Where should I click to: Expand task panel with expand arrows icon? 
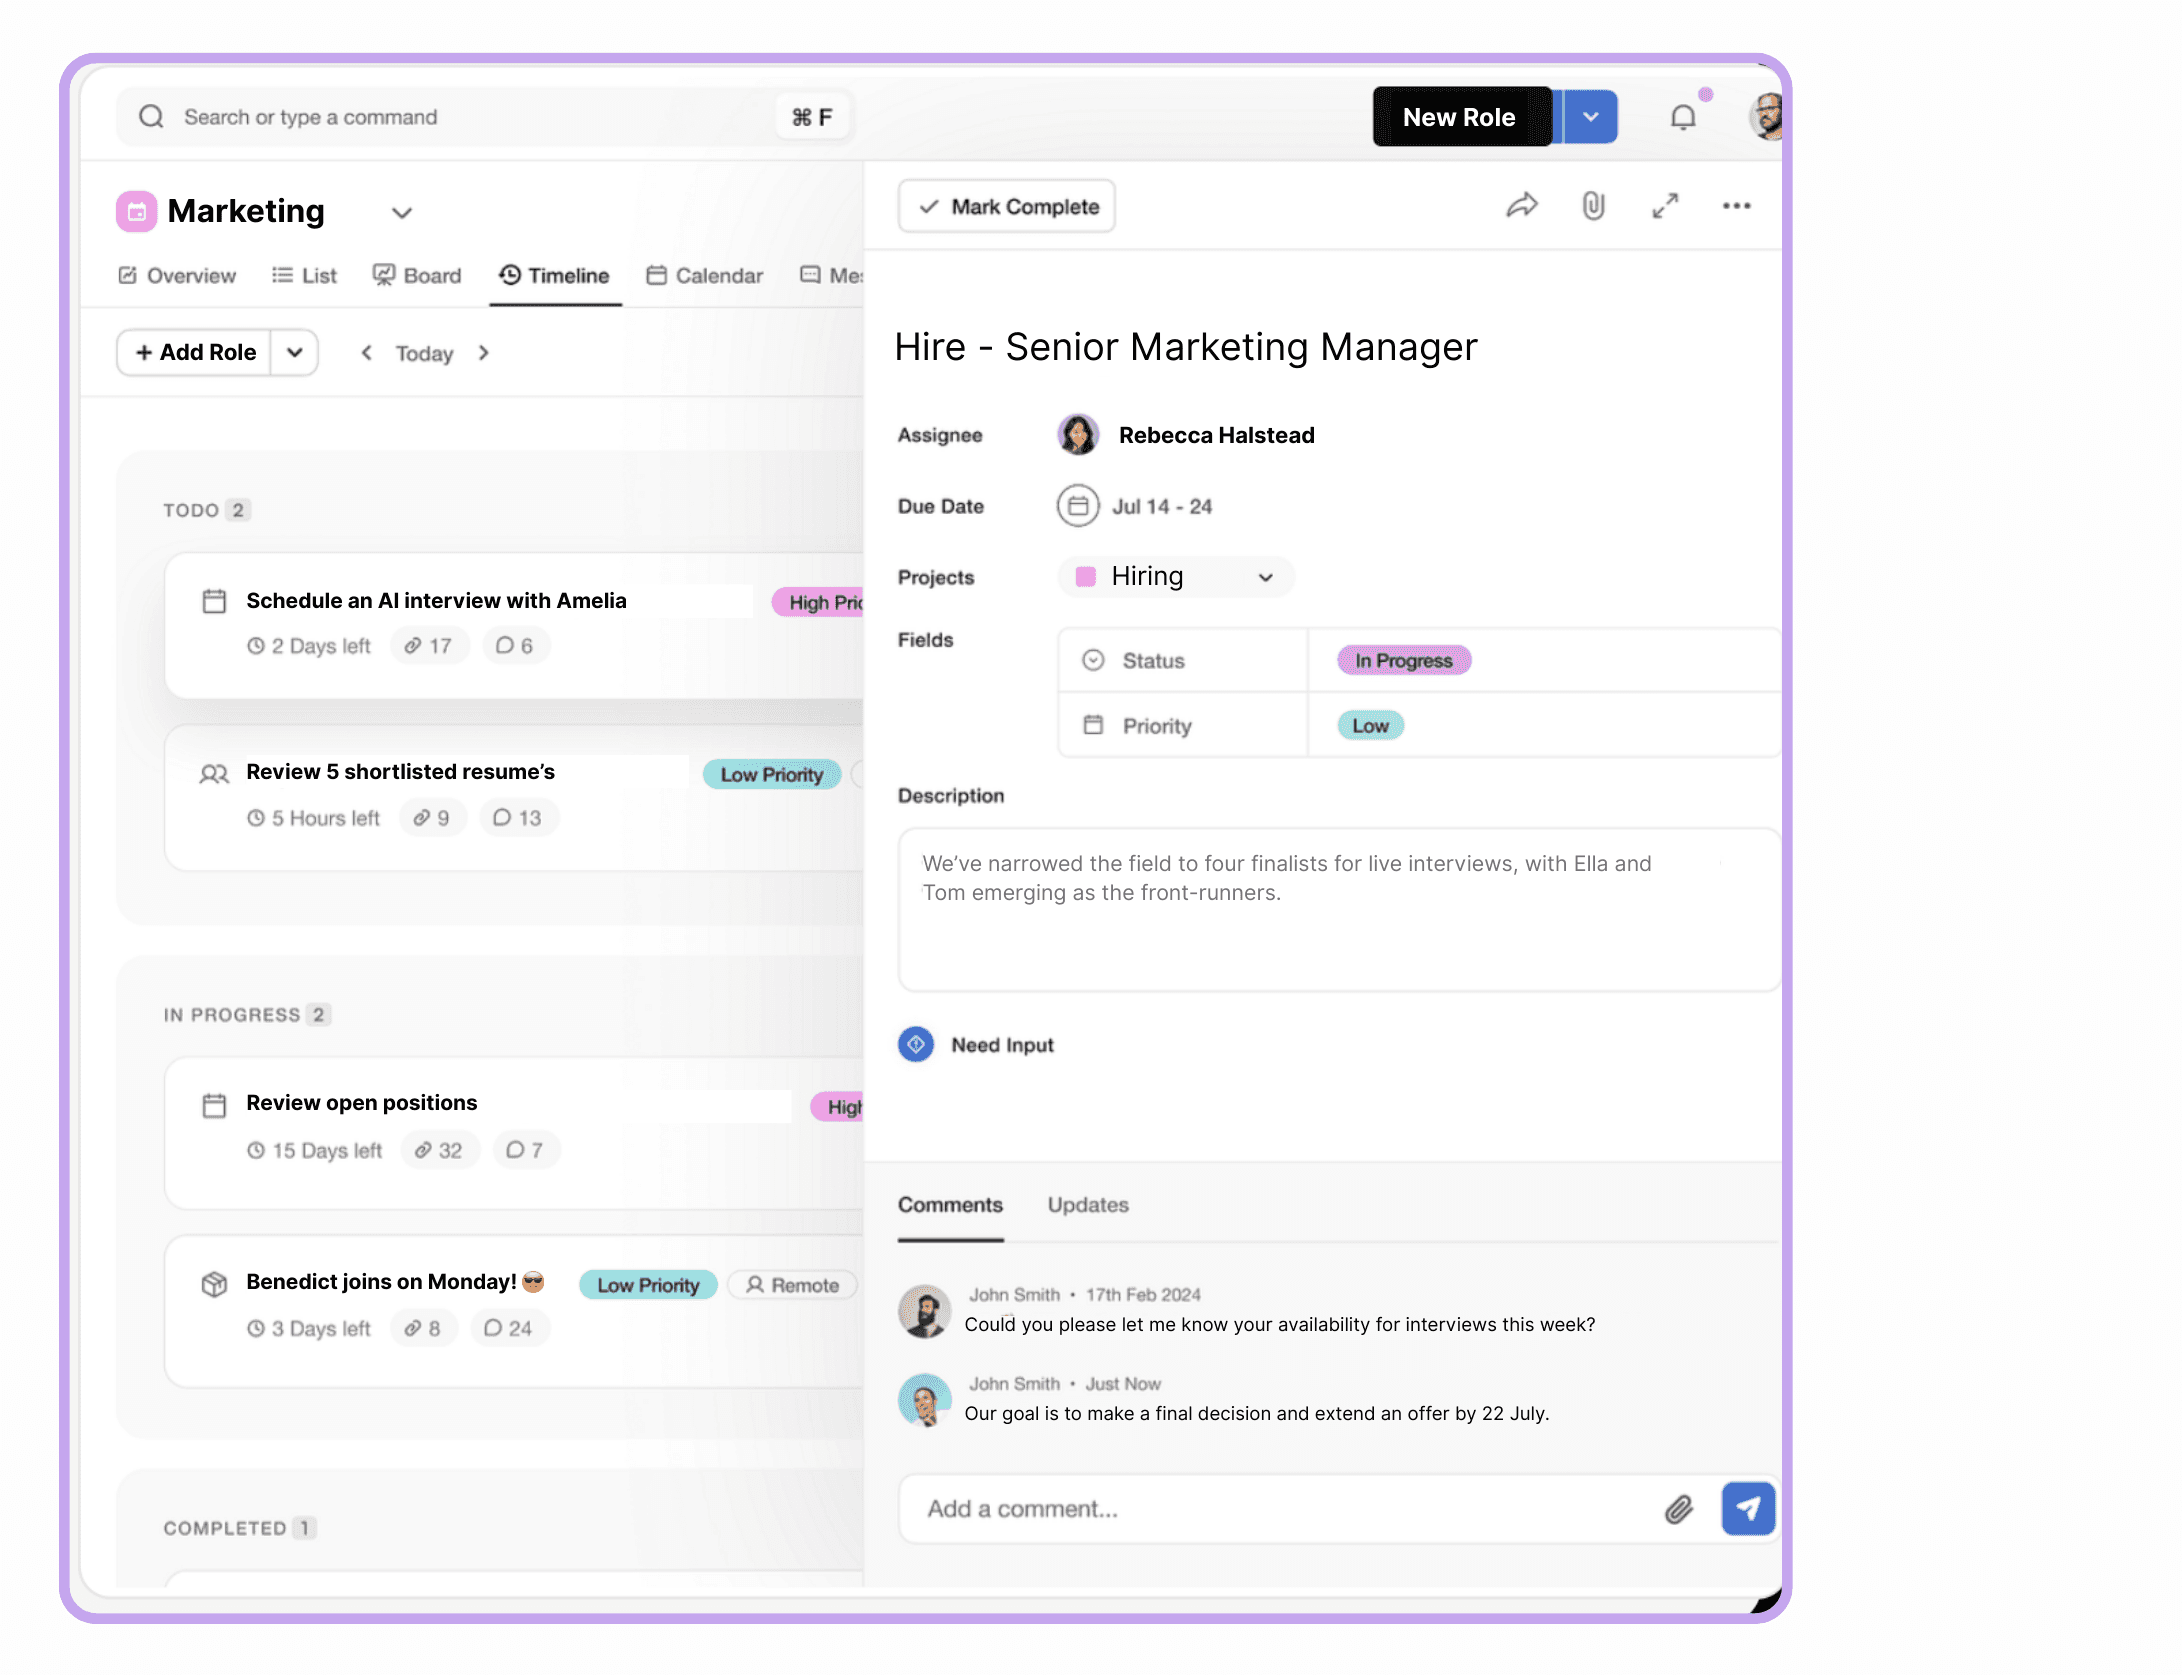coord(1665,206)
